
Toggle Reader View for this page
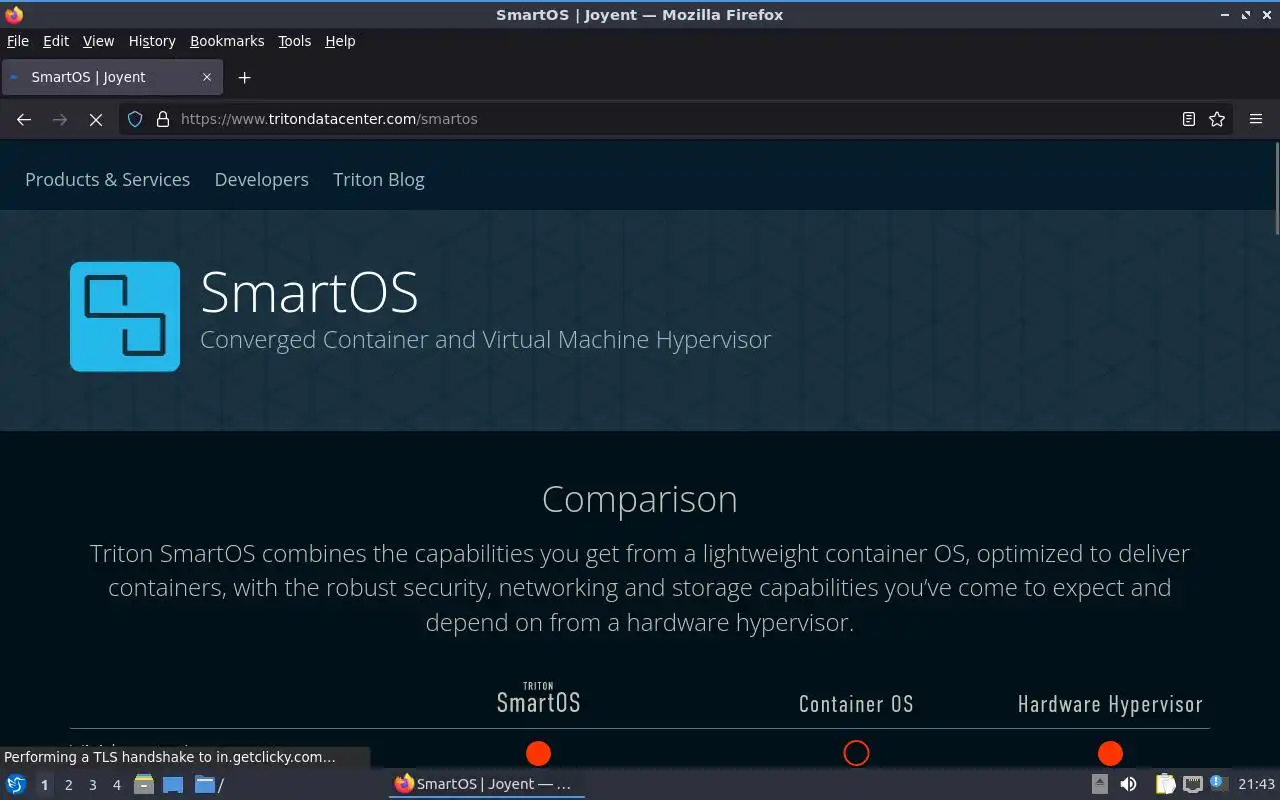1189,119
